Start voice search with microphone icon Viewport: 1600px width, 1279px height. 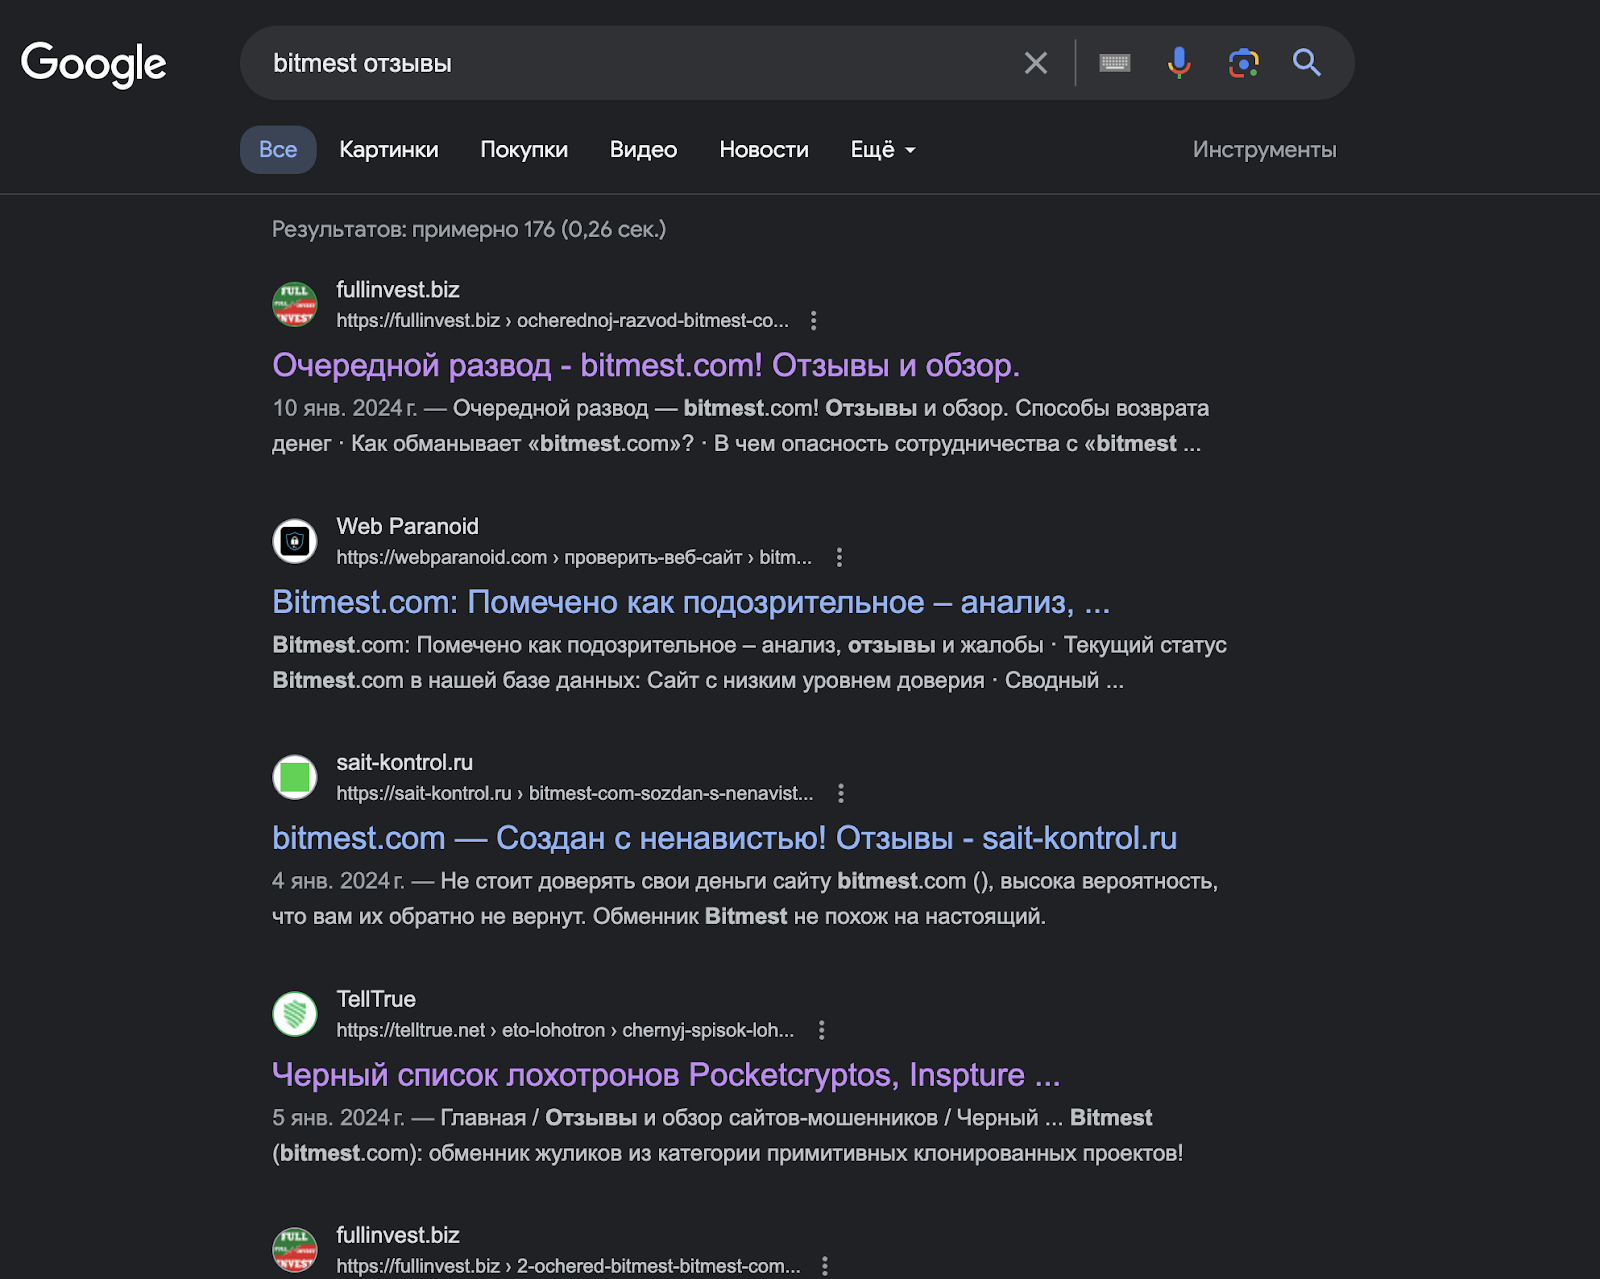pos(1179,63)
